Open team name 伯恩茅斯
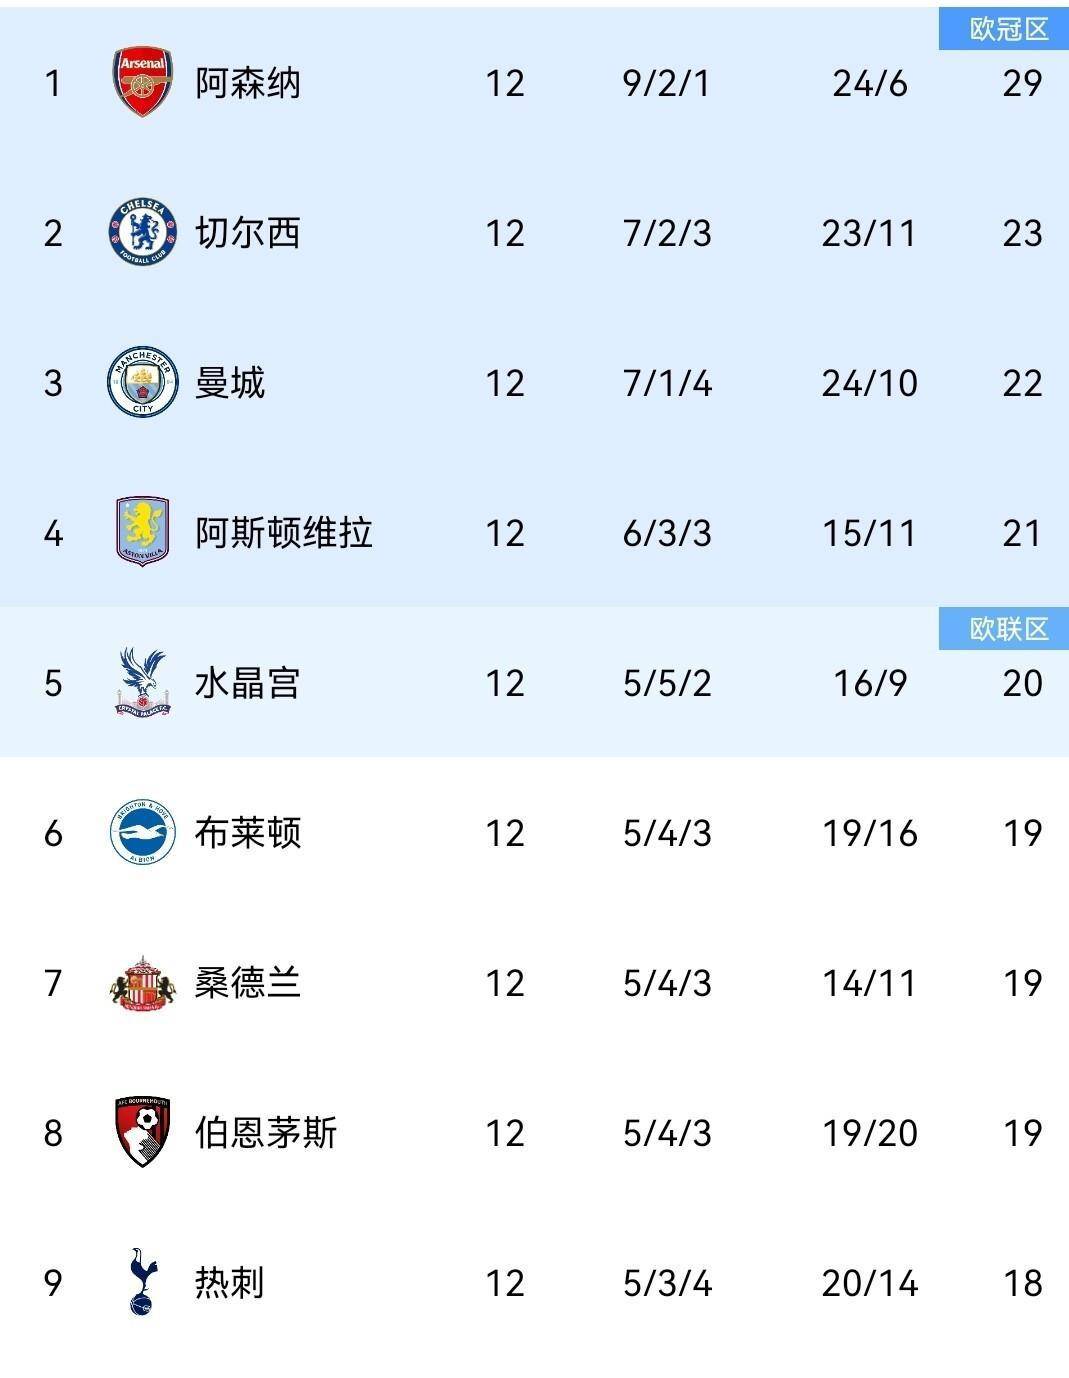The image size is (1069, 1378). tap(265, 1133)
